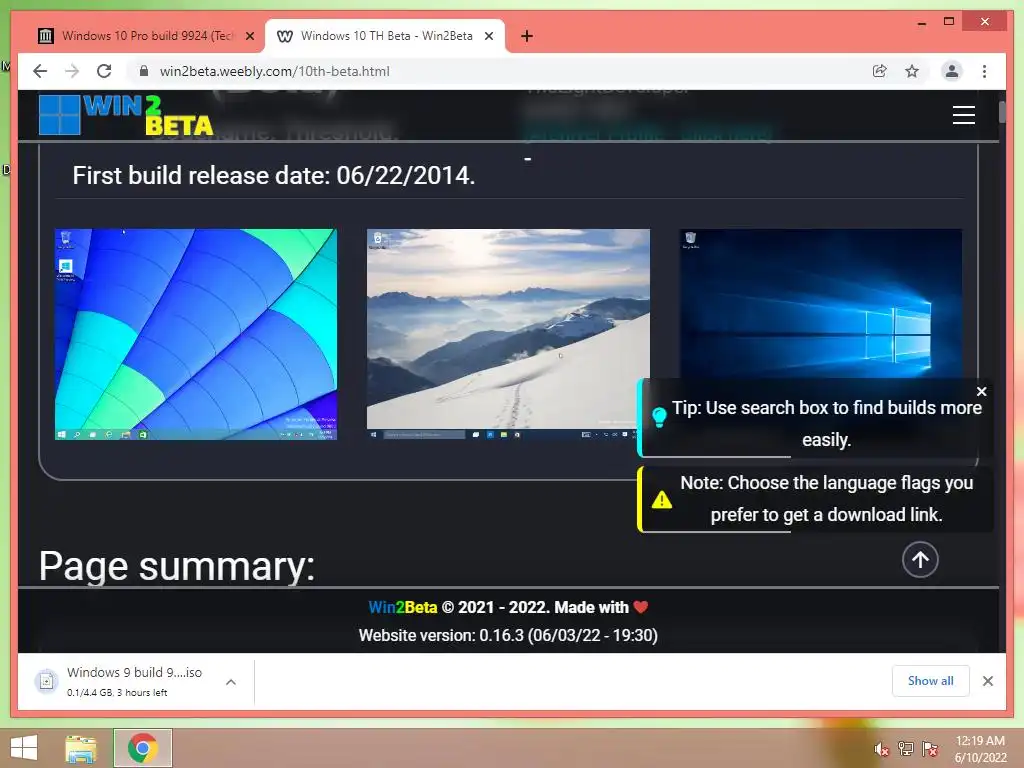The height and width of the screenshot is (768, 1024).
Task: Click the yellow warning note icon
Action: 662,500
